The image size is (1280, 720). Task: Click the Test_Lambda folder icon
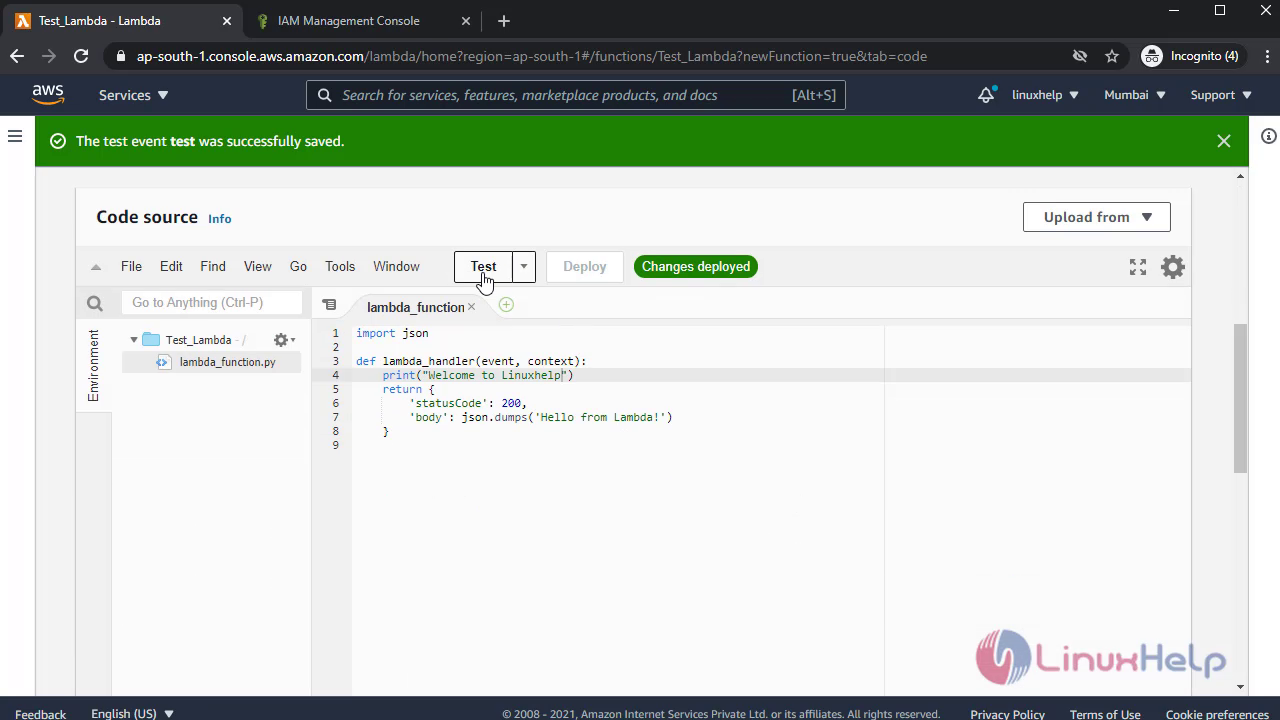(151, 340)
